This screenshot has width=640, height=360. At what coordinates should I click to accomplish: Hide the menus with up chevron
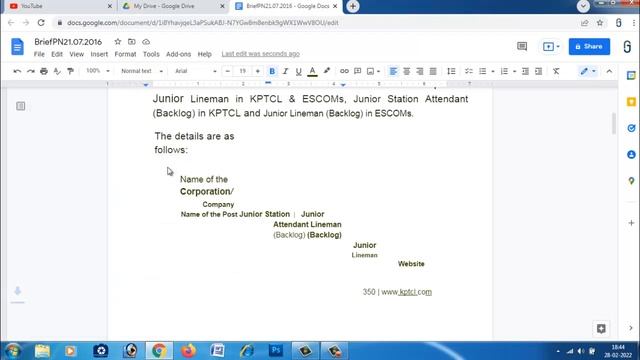click(609, 71)
